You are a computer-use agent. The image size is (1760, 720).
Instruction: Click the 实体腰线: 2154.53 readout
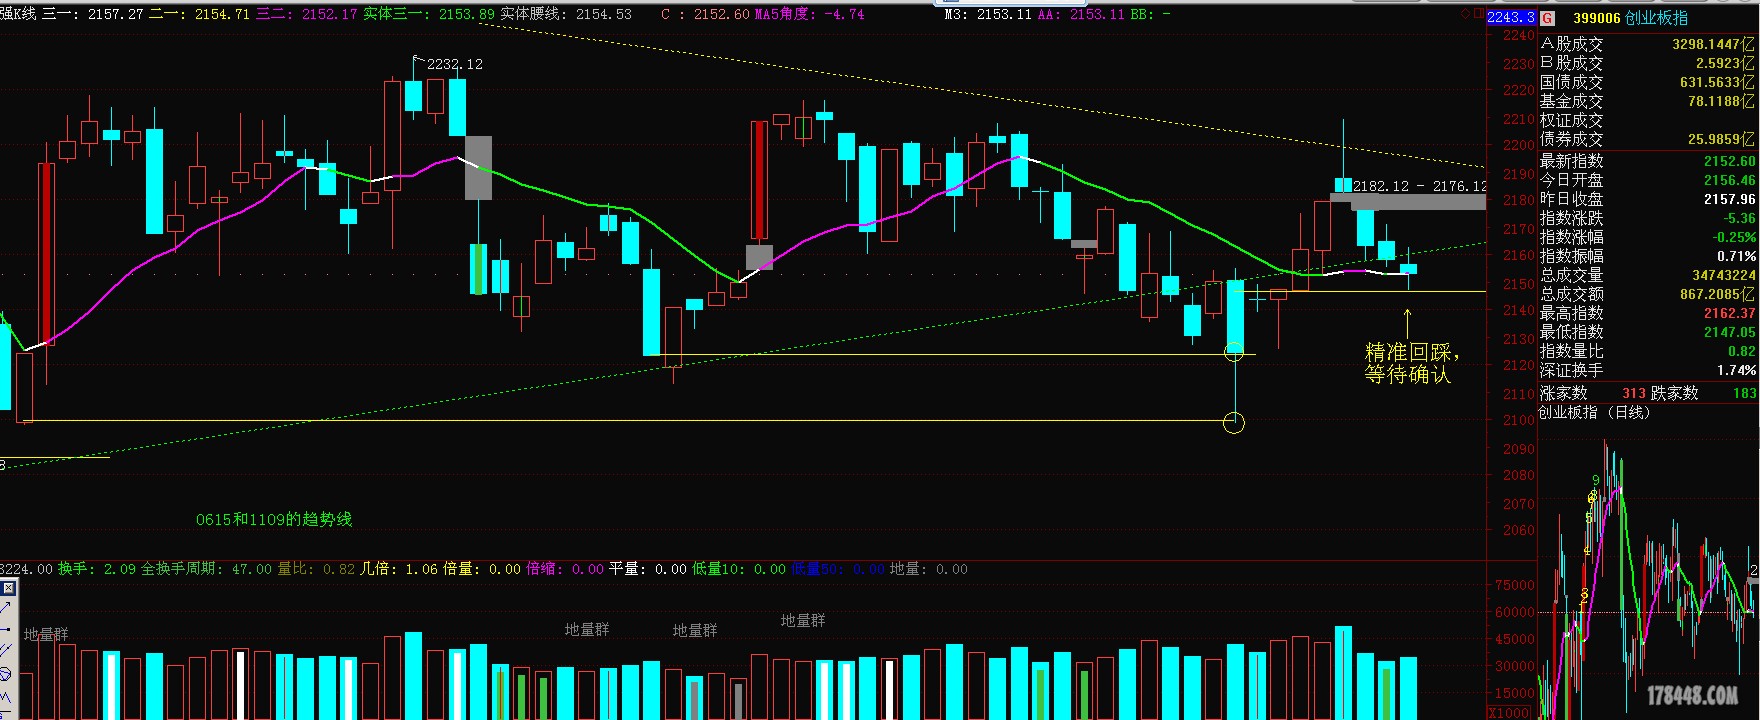click(x=566, y=14)
